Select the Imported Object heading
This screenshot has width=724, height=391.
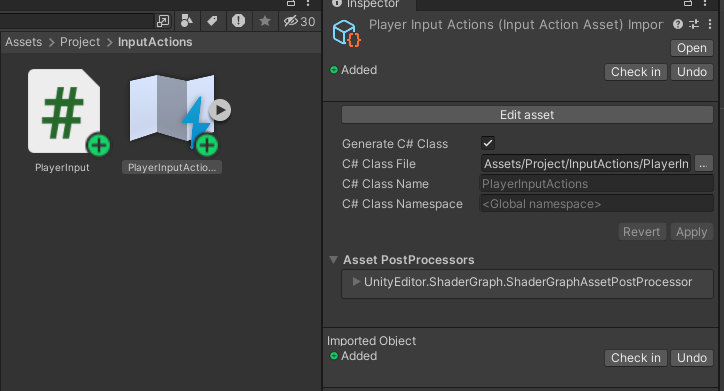click(x=371, y=341)
